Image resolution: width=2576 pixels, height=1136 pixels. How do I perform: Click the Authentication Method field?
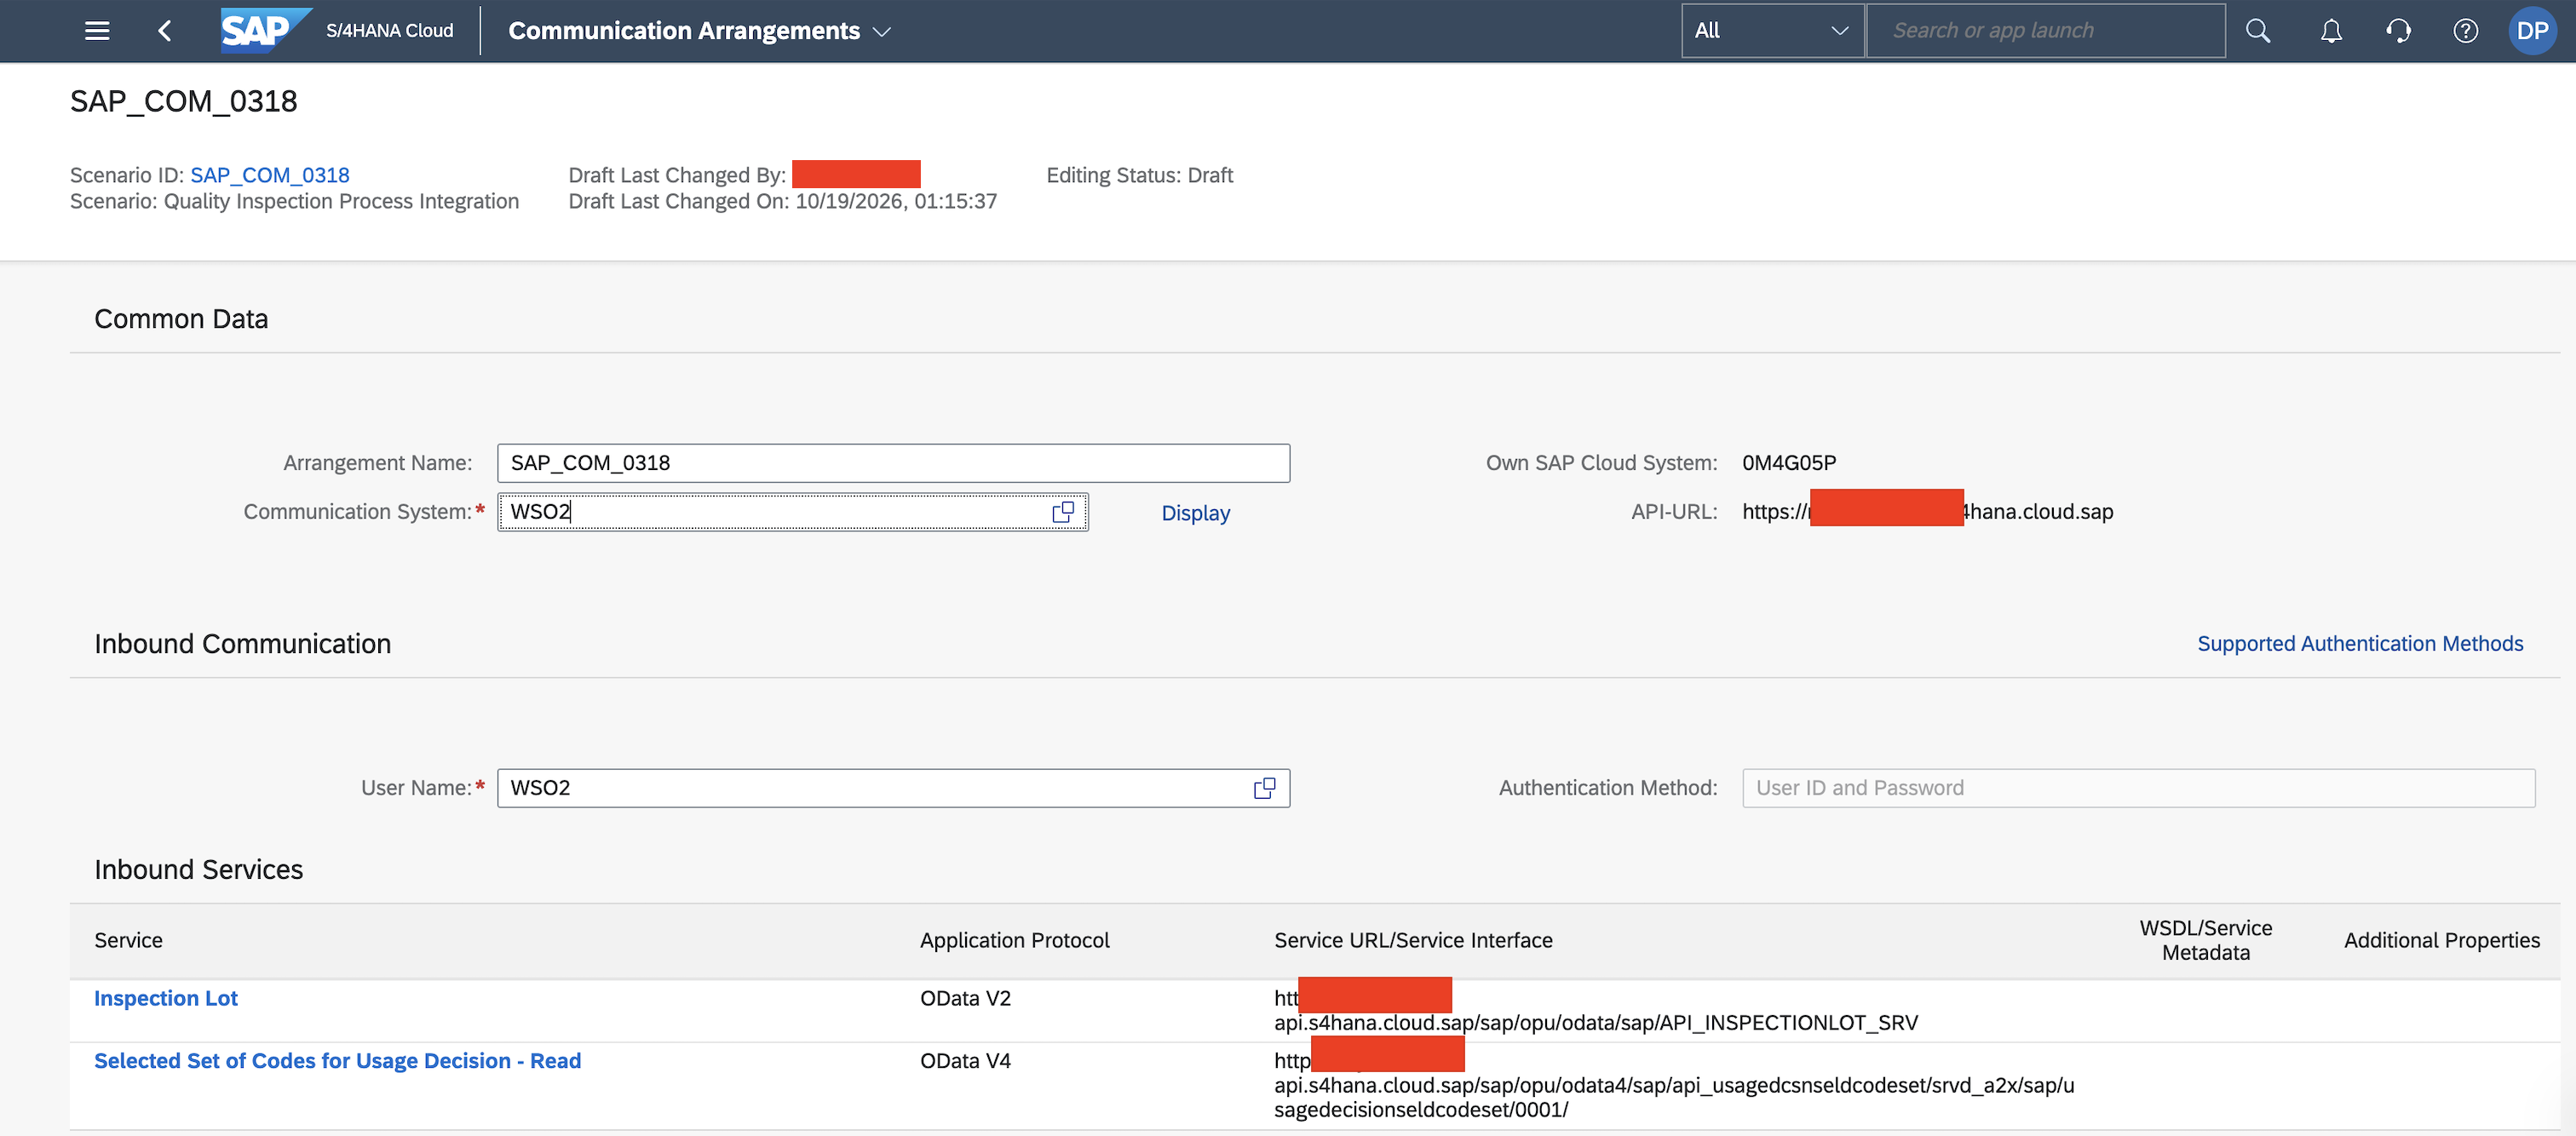point(2138,788)
